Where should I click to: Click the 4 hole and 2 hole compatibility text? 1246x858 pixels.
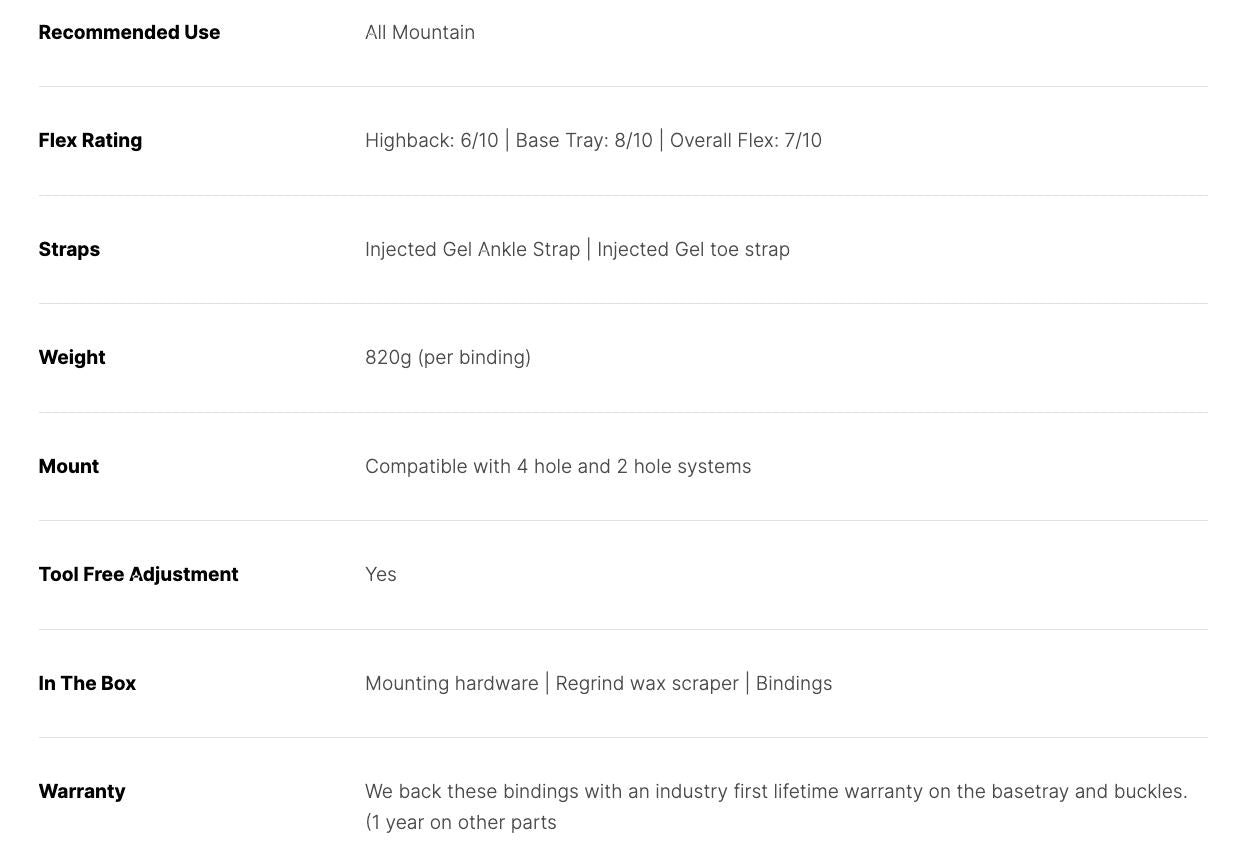[558, 466]
